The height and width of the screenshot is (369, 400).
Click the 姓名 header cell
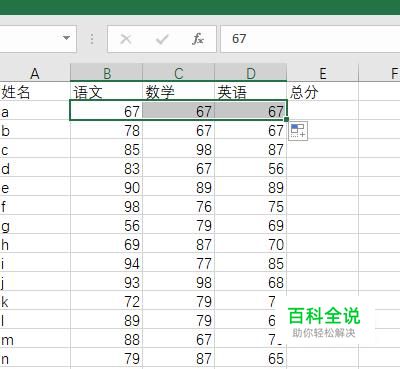(x=35, y=91)
